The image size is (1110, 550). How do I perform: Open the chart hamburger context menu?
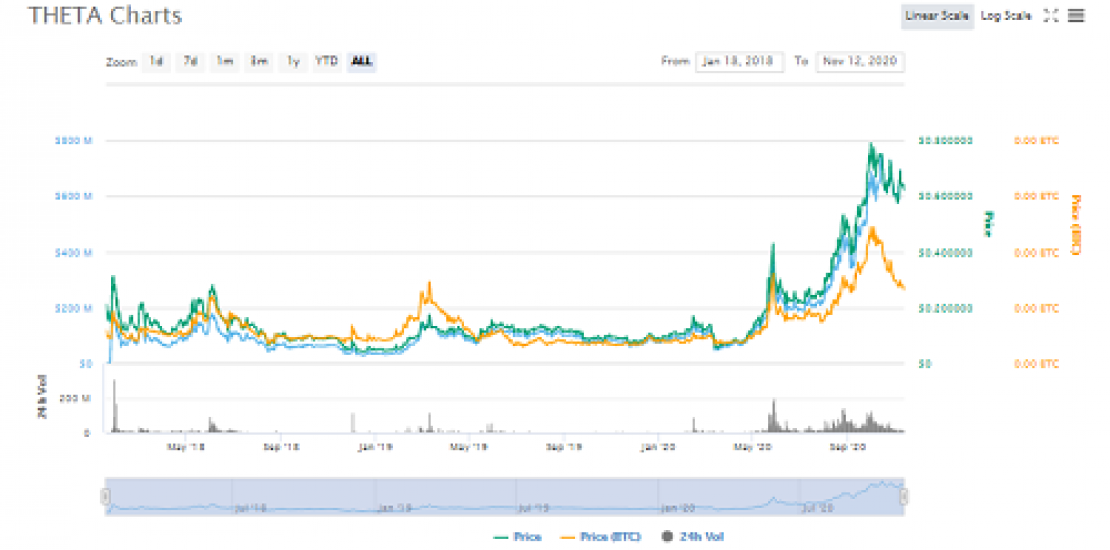pyautogui.click(x=1076, y=16)
